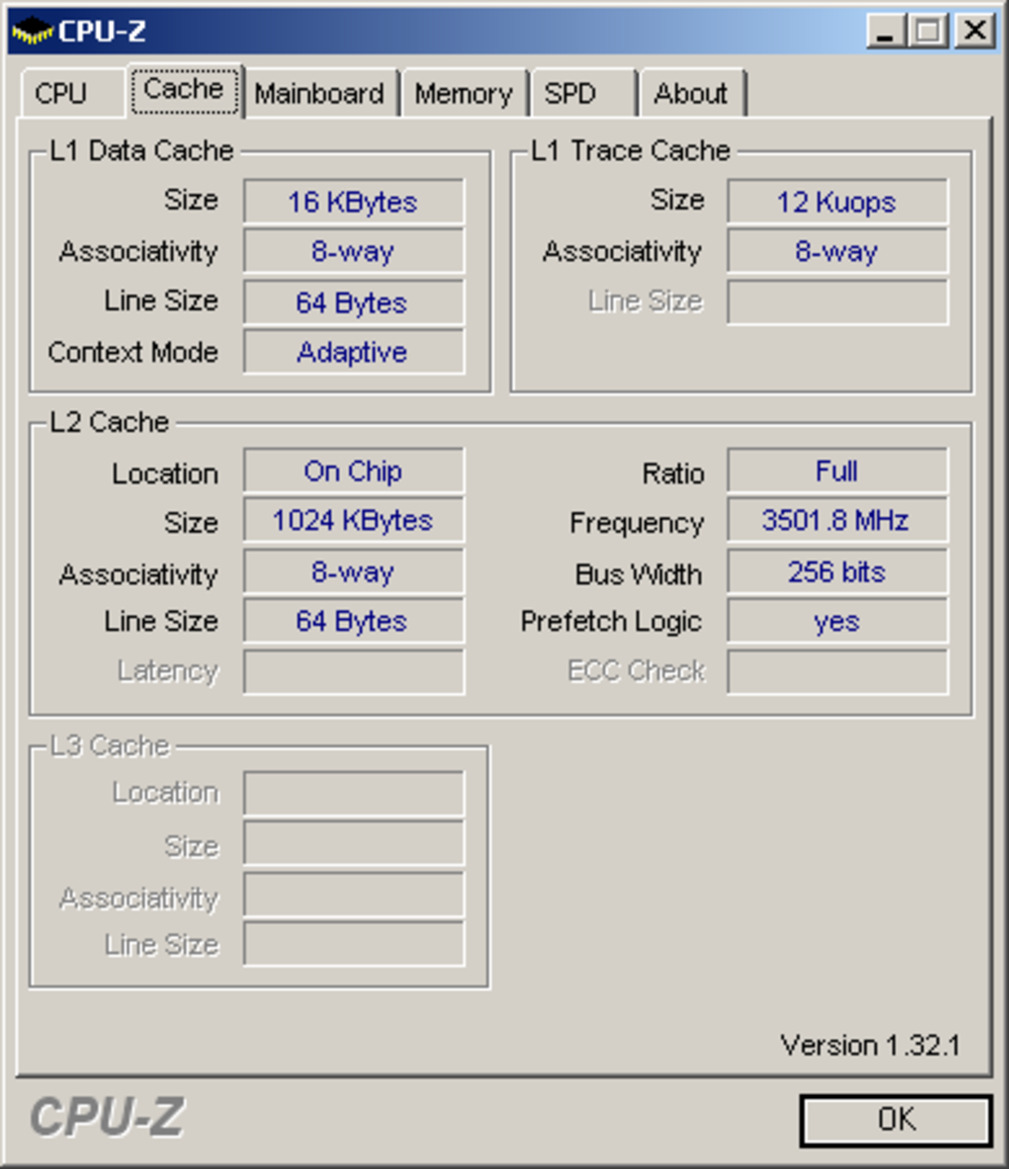Click the L1 Trace Cache group label
Image resolution: width=1009 pixels, height=1169 pixels.
point(631,151)
